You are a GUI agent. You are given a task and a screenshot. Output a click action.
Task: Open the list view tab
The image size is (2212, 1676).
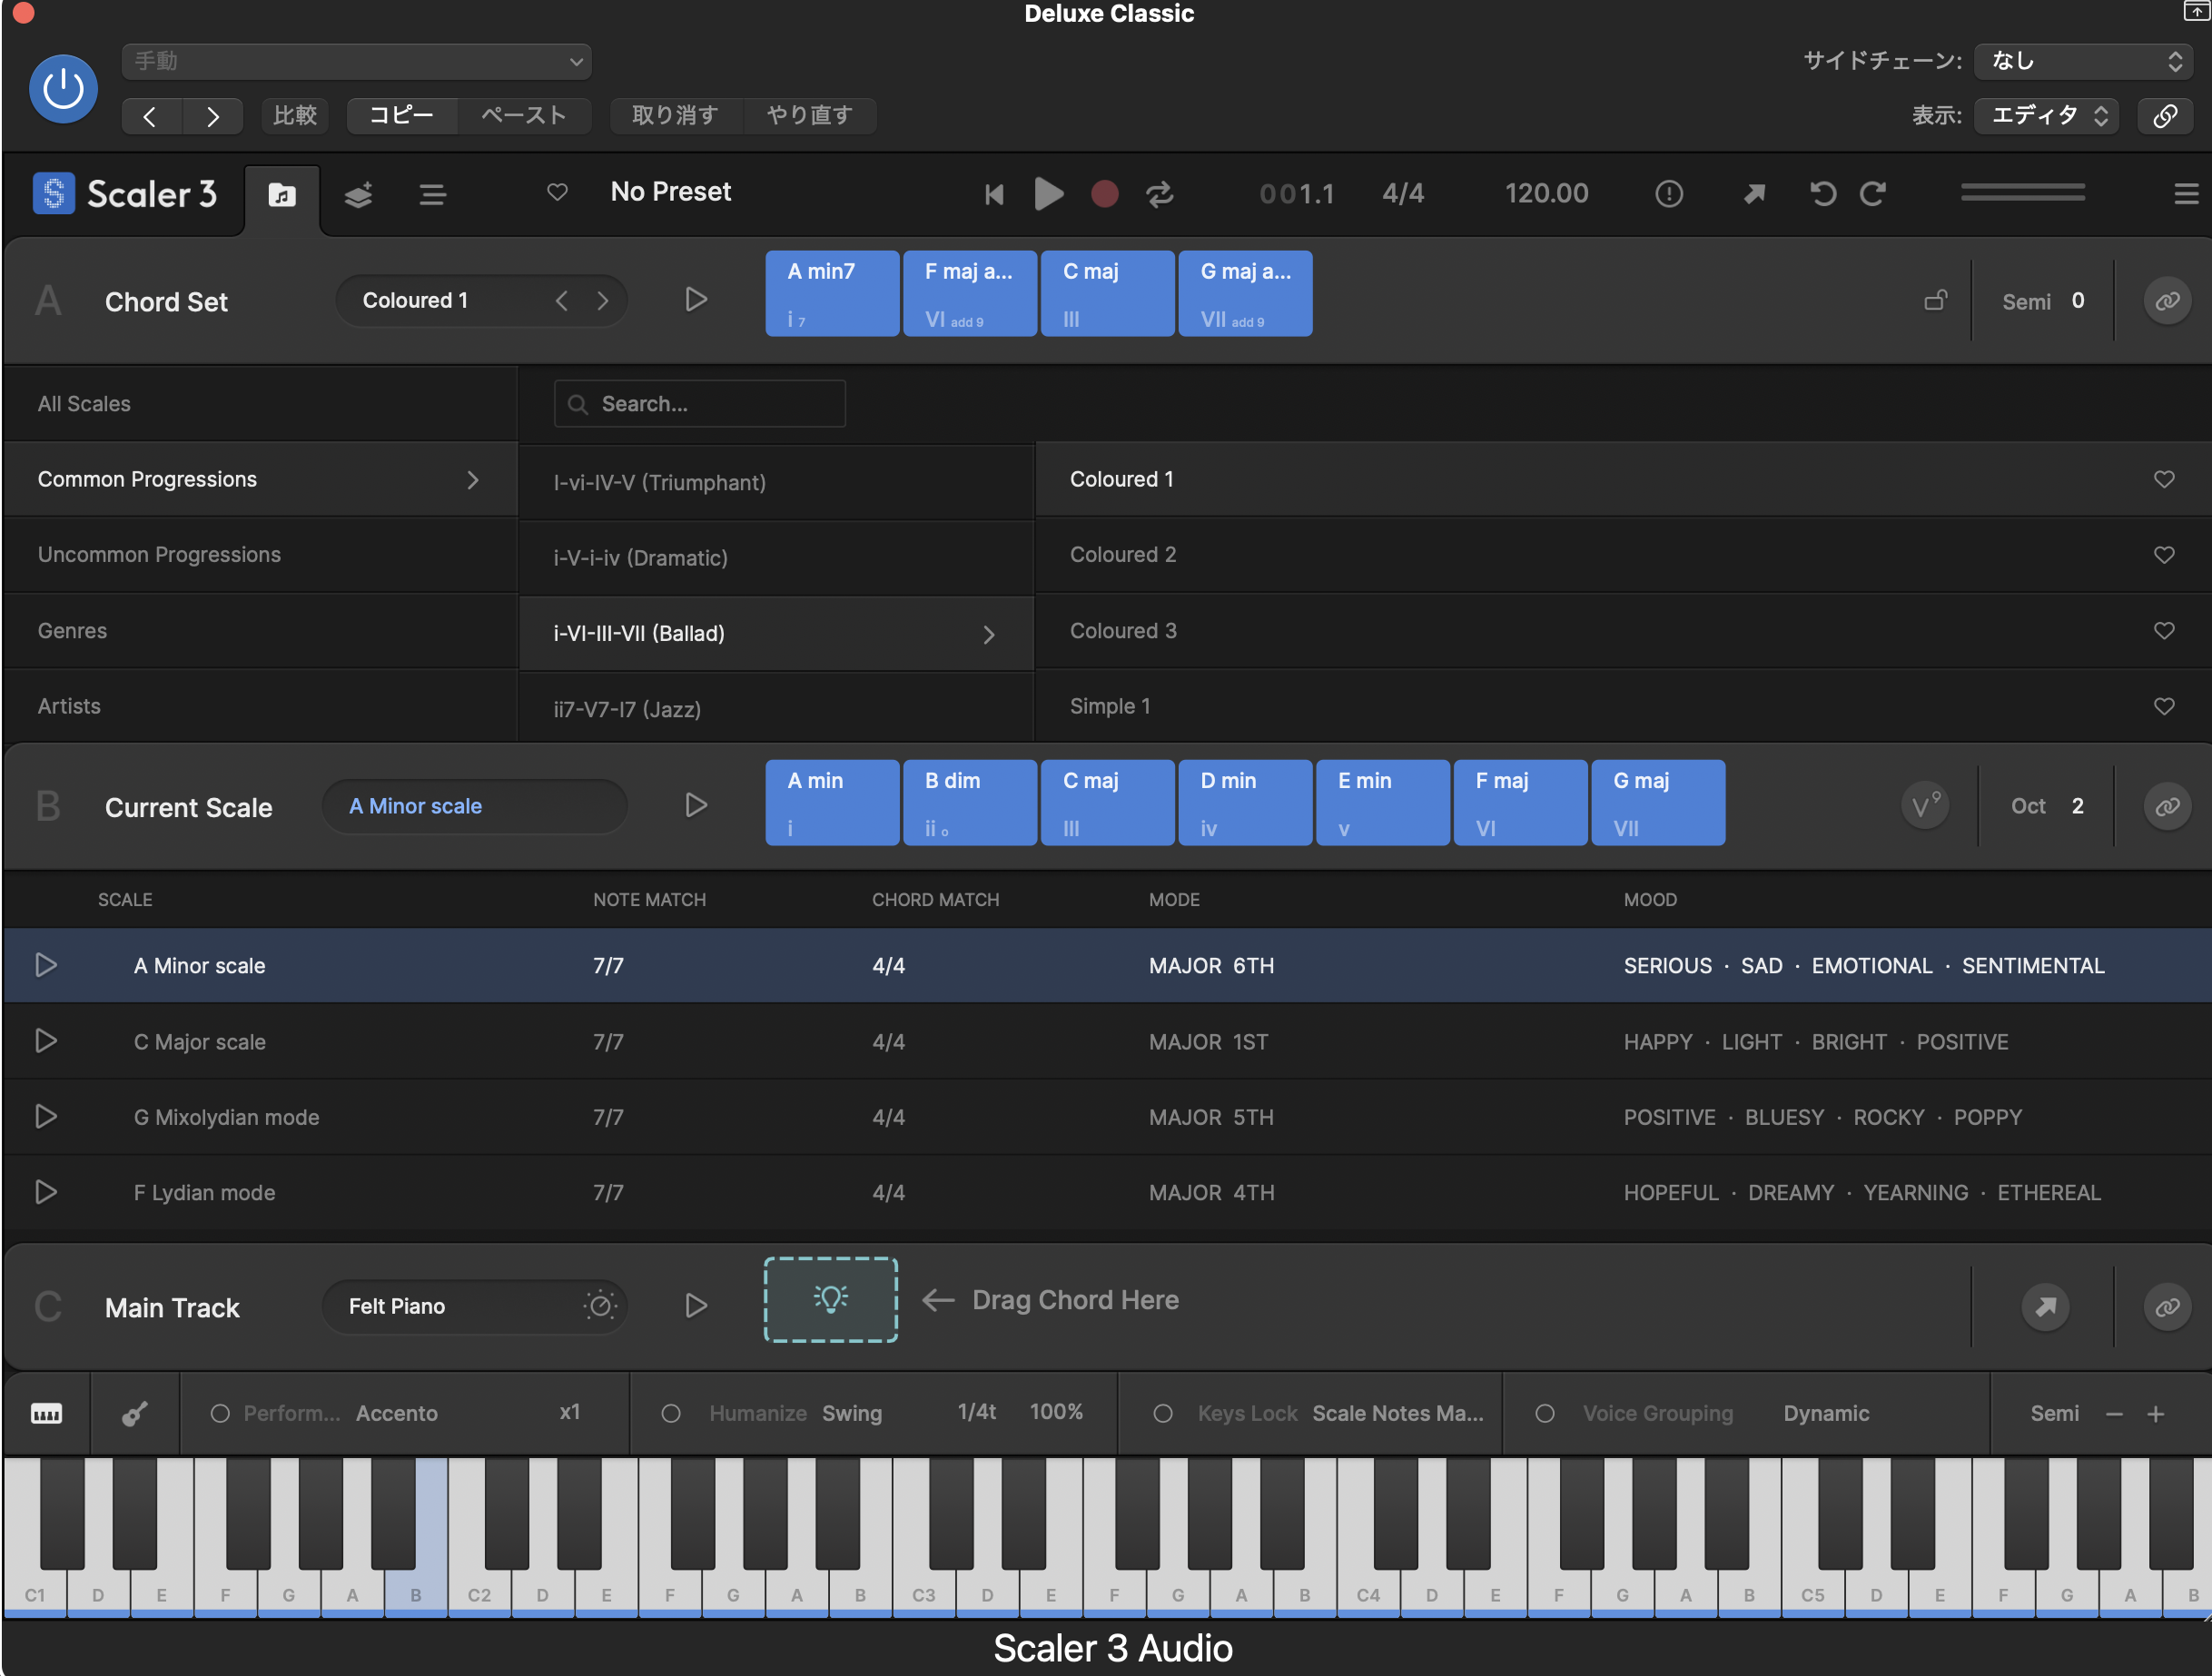pyautogui.click(x=432, y=195)
